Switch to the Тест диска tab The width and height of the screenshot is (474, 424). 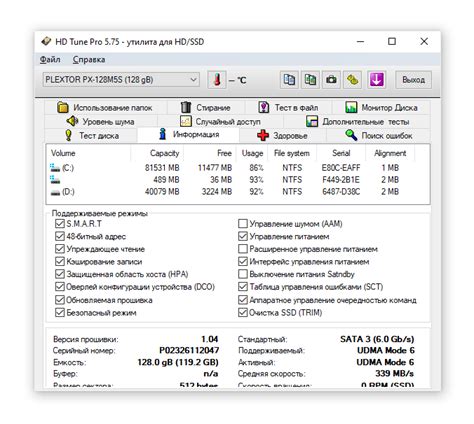pyautogui.click(x=91, y=135)
